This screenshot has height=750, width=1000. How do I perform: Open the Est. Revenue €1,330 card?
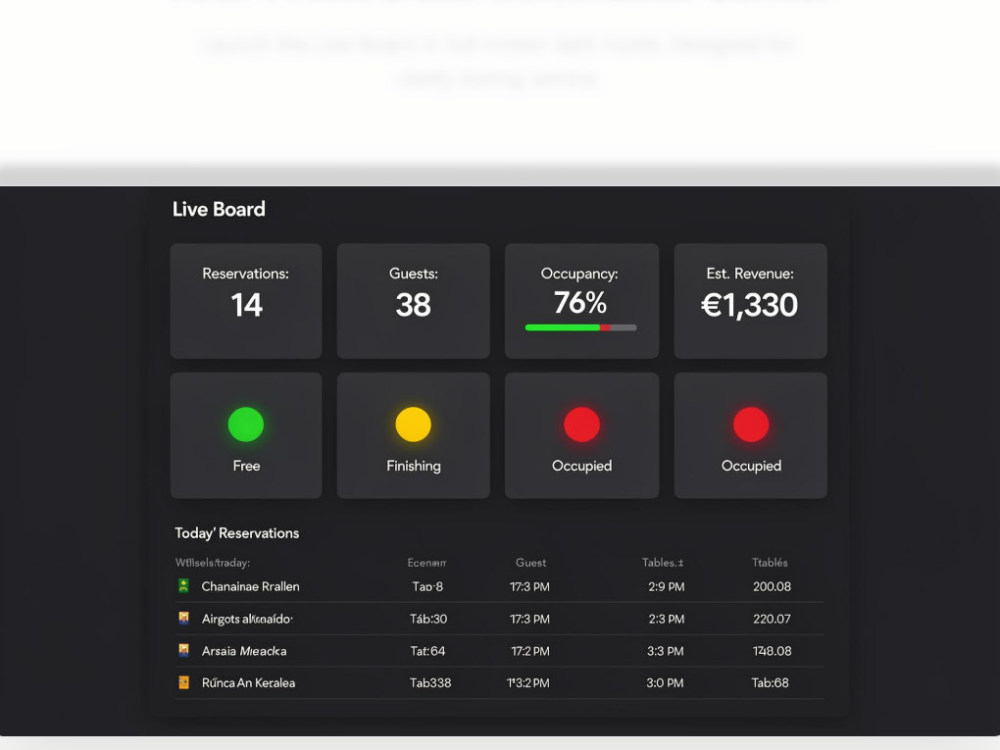[x=751, y=300]
